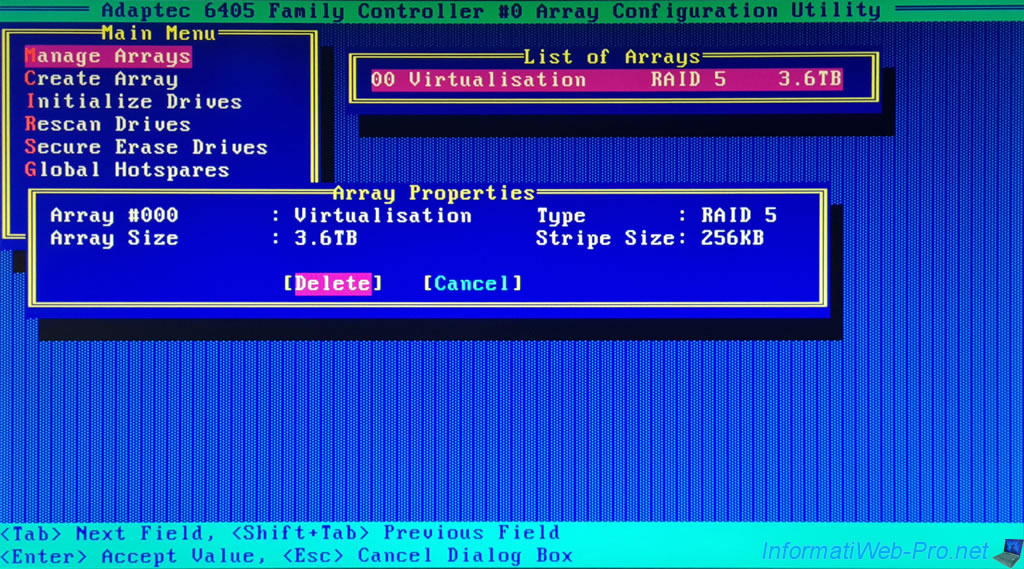This screenshot has width=1024, height=569.
Task: Click the laptop icon beside the watermark
Action: pos(1006,551)
